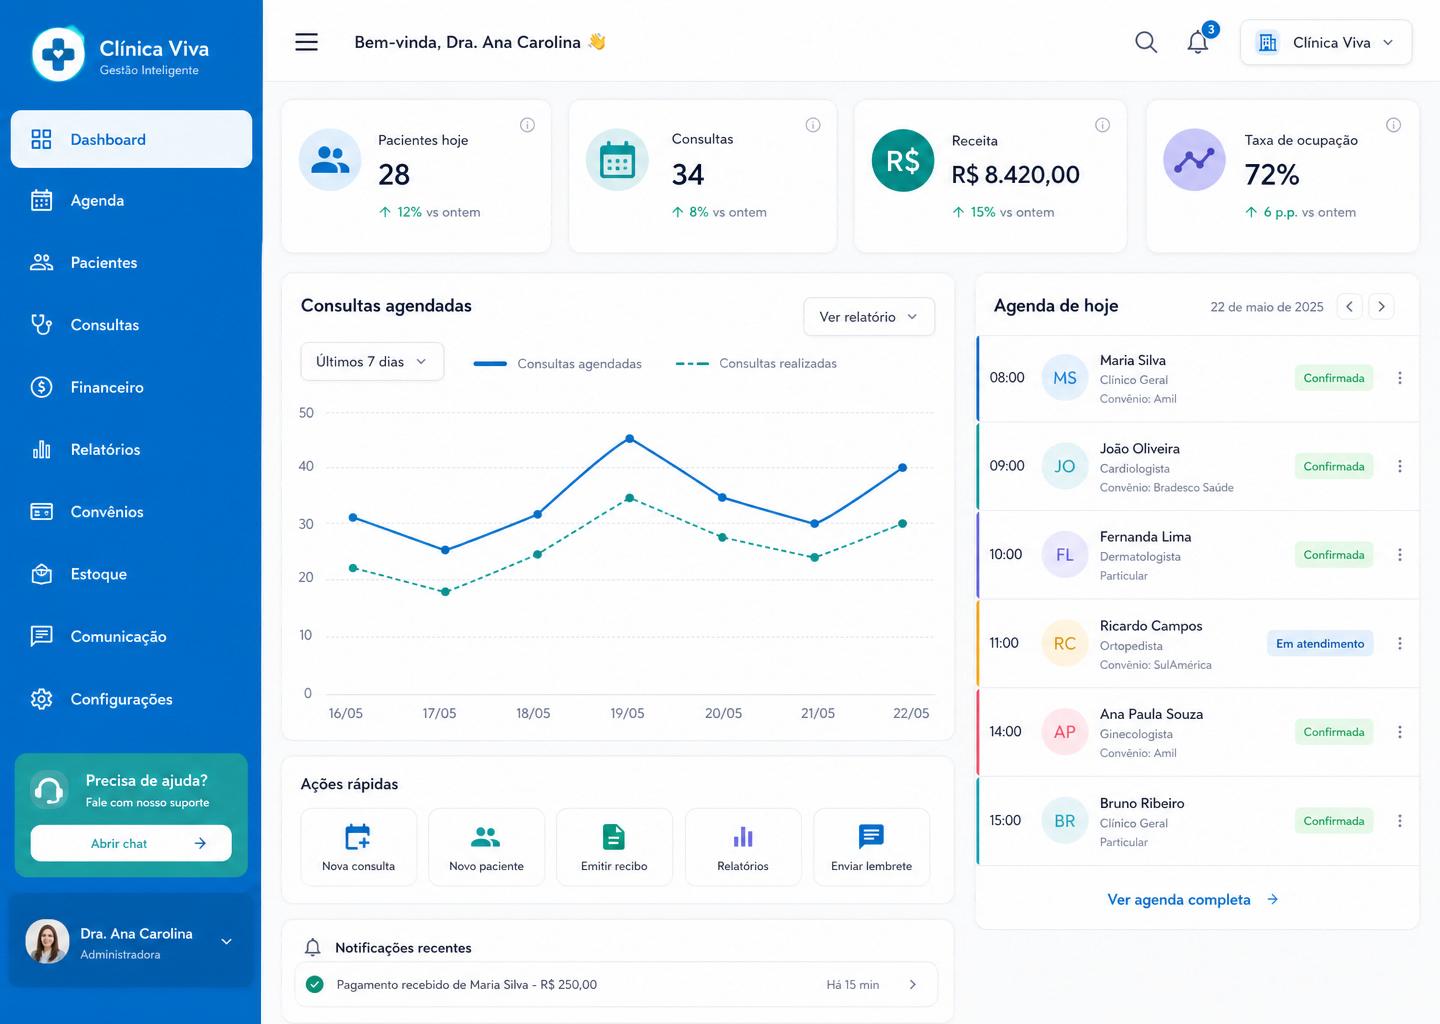This screenshot has width=1440, height=1024.
Task: Click info icon on Pacientes hoje card
Action: click(x=527, y=125)
